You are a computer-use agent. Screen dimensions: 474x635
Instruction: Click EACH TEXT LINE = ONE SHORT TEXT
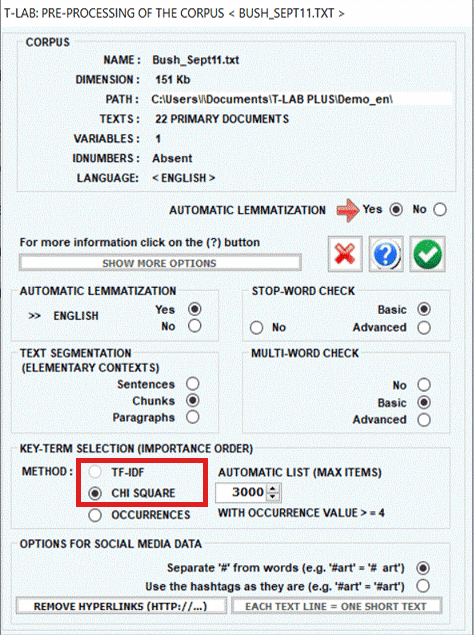click(x=336, y=606)
